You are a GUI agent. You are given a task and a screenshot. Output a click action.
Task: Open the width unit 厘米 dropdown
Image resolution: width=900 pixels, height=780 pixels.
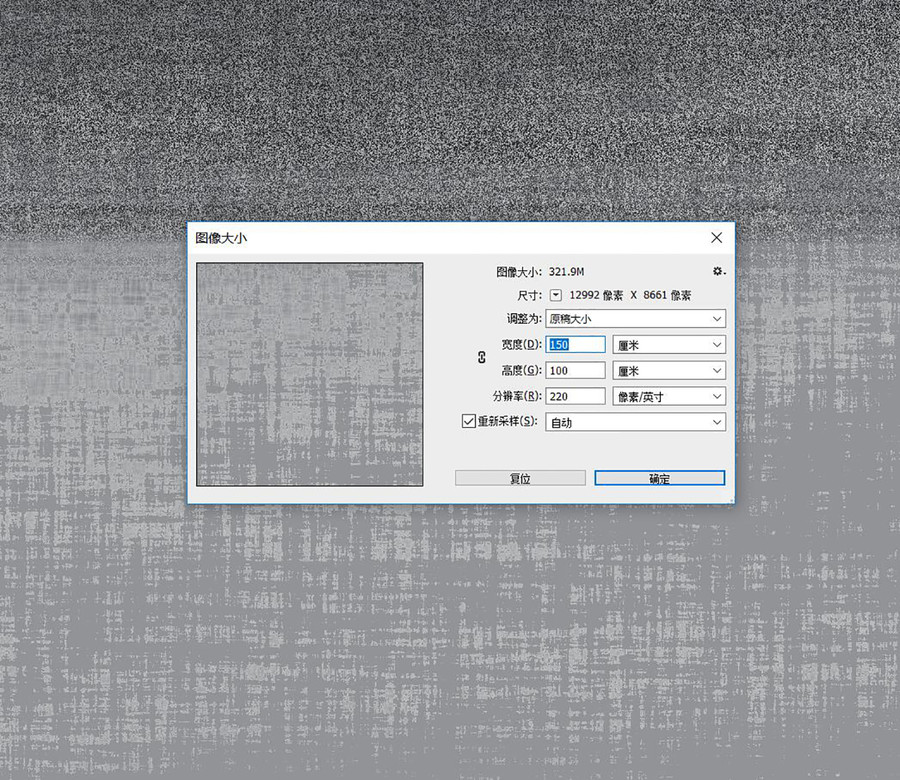(x=669, y=344)
